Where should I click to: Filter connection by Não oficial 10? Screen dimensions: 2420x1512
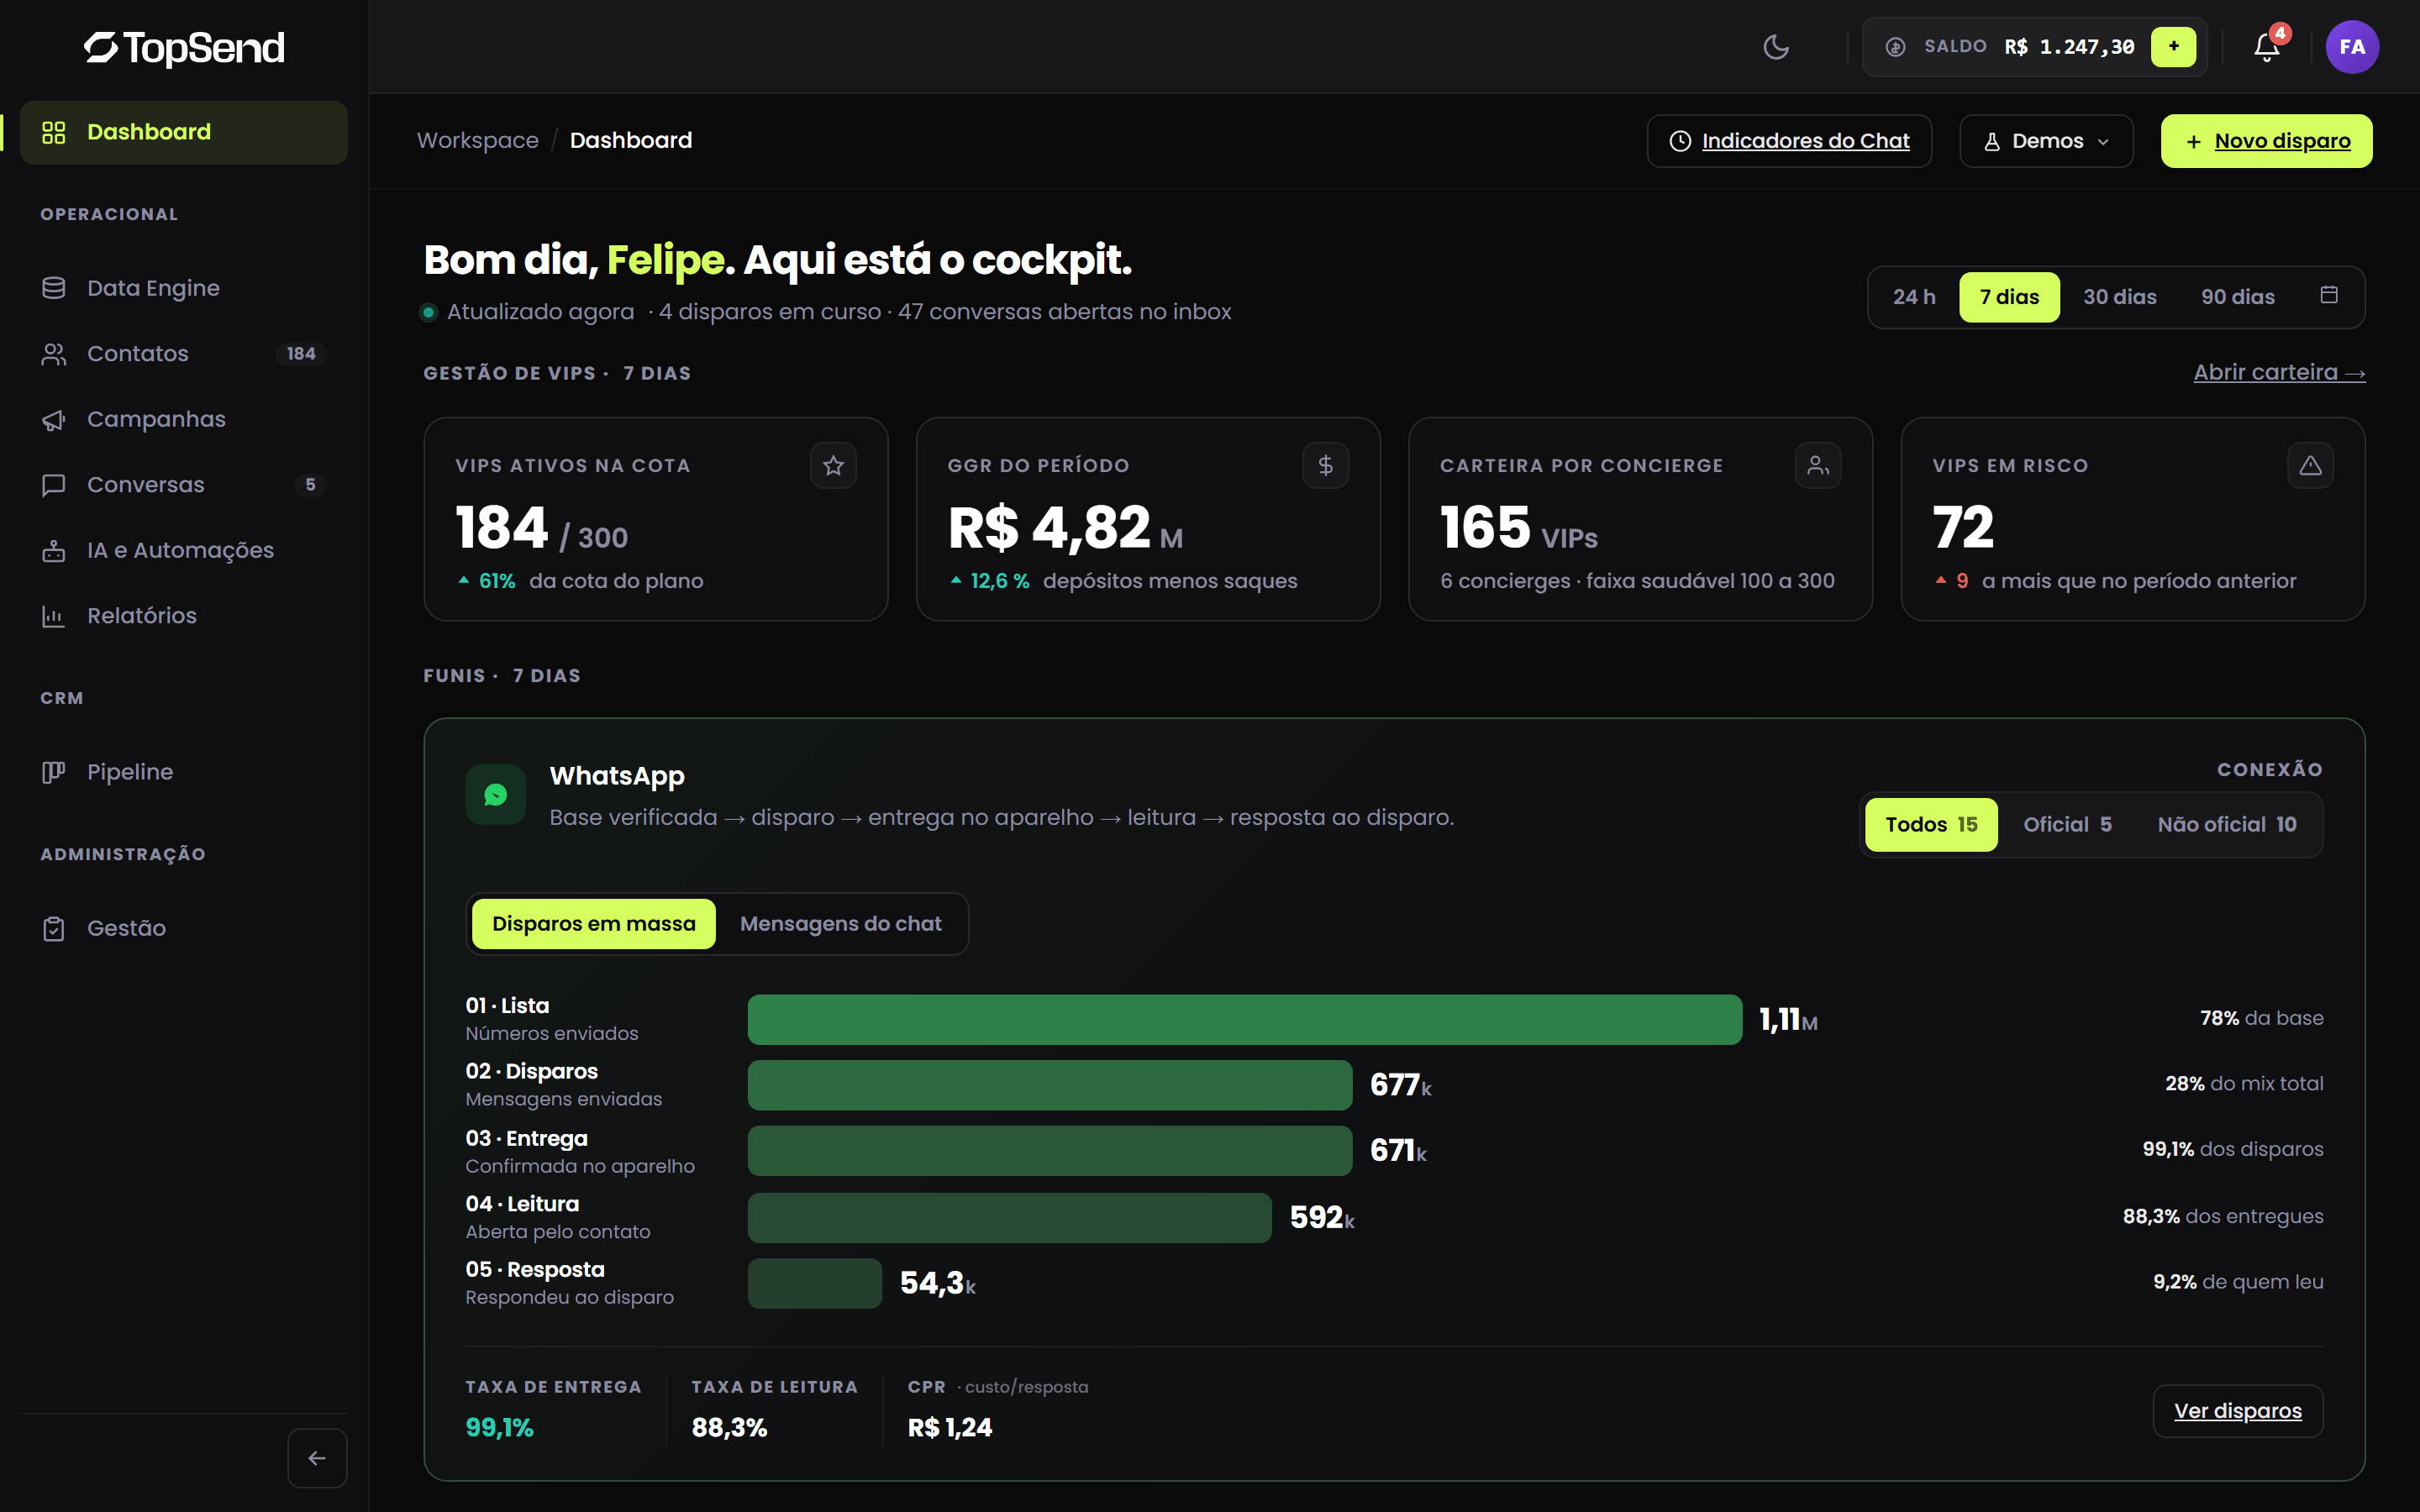pyautogui.click(x=2227, y=825)
